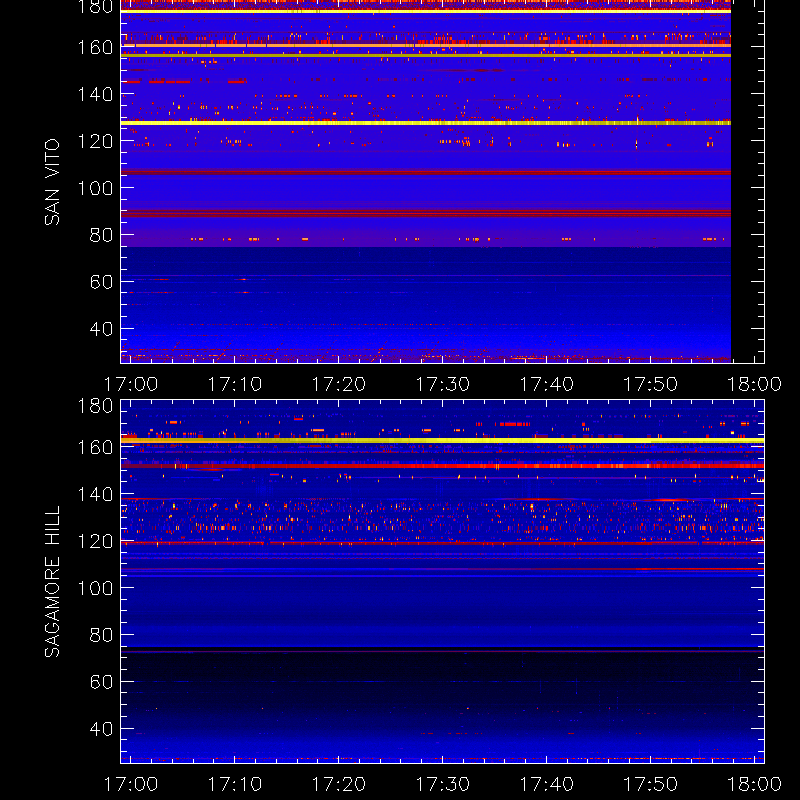This screenshot has width=800, height=800.
Task: Click the bright yellow band near 163 MHz in SAGAMORE HILL plot
Action: pyautogui.click(x=442, y=440)
